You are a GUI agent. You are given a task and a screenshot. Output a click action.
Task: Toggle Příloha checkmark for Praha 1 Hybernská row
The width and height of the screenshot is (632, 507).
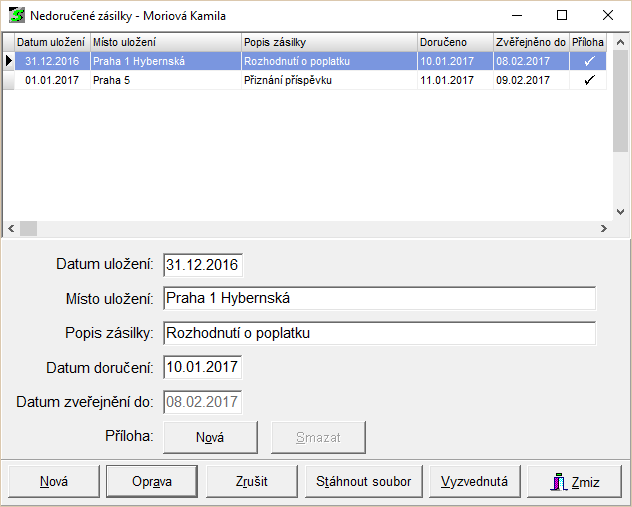(590, 61)
